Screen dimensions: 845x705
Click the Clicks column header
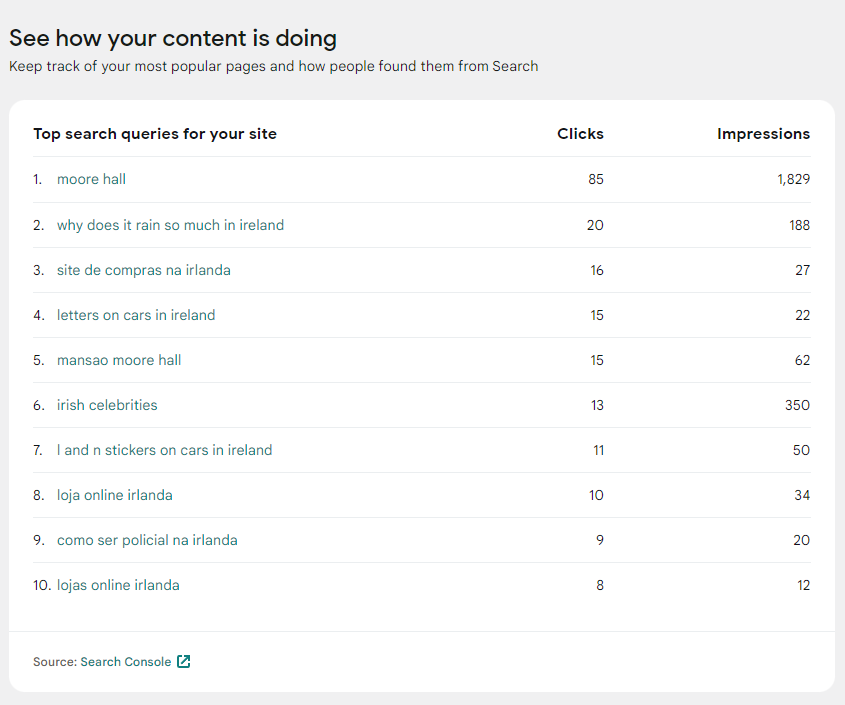point(580,133)
